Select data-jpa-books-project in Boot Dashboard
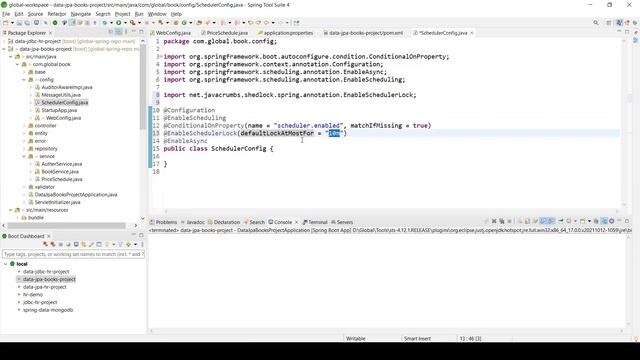The image size is (640, 360). [x=49, y=279]
